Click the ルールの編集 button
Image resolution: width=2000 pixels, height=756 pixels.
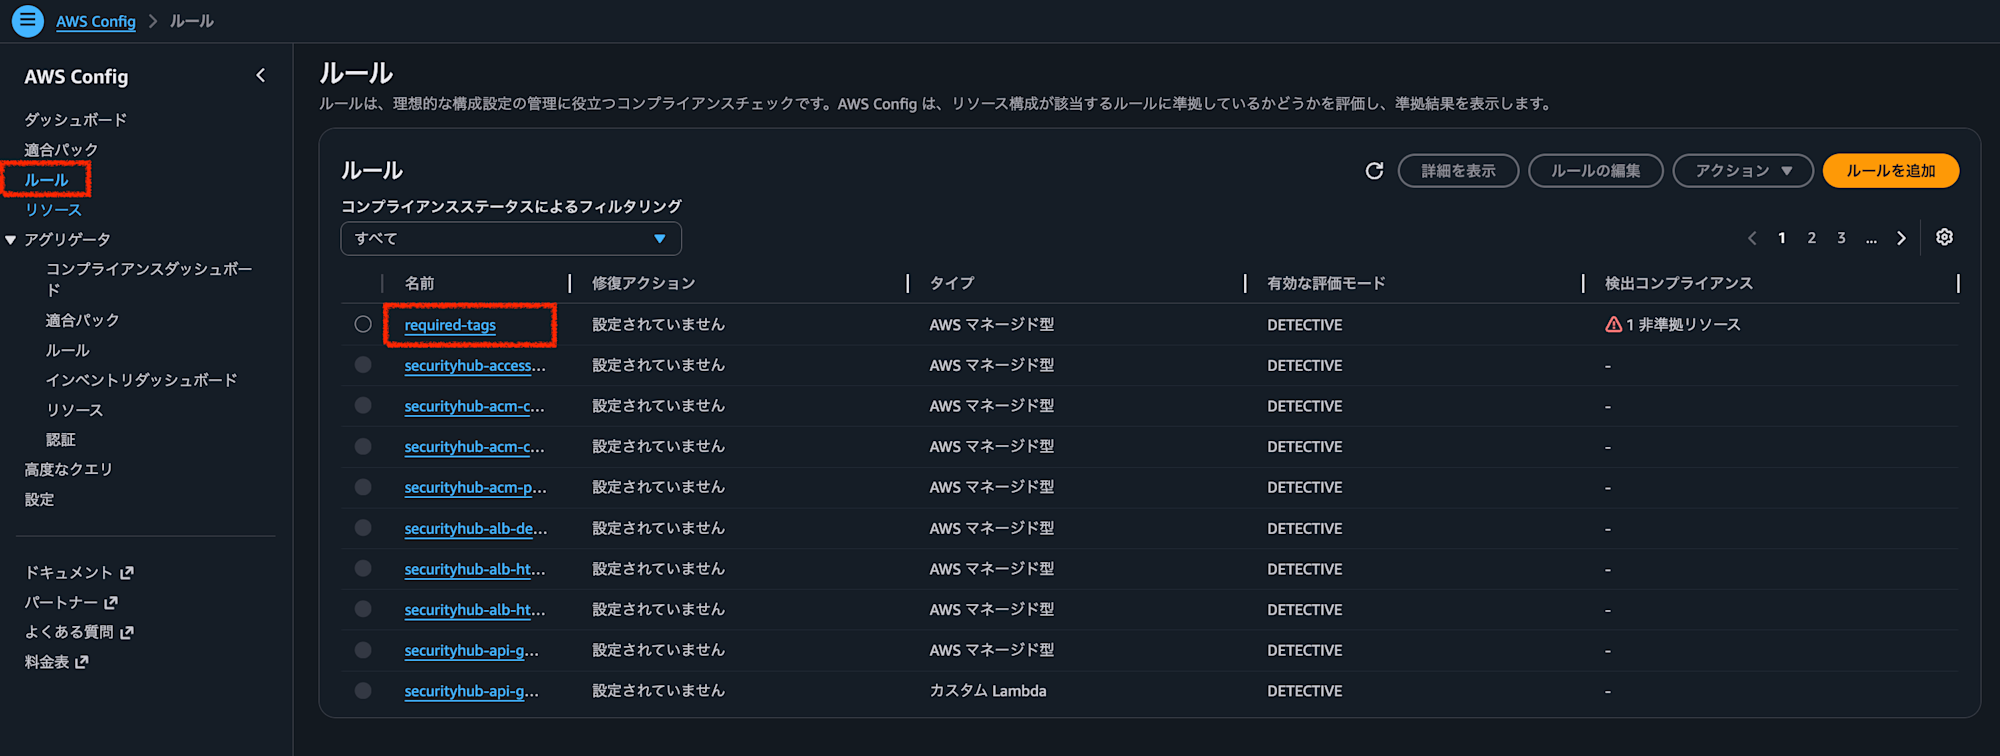click(1595, 171)
